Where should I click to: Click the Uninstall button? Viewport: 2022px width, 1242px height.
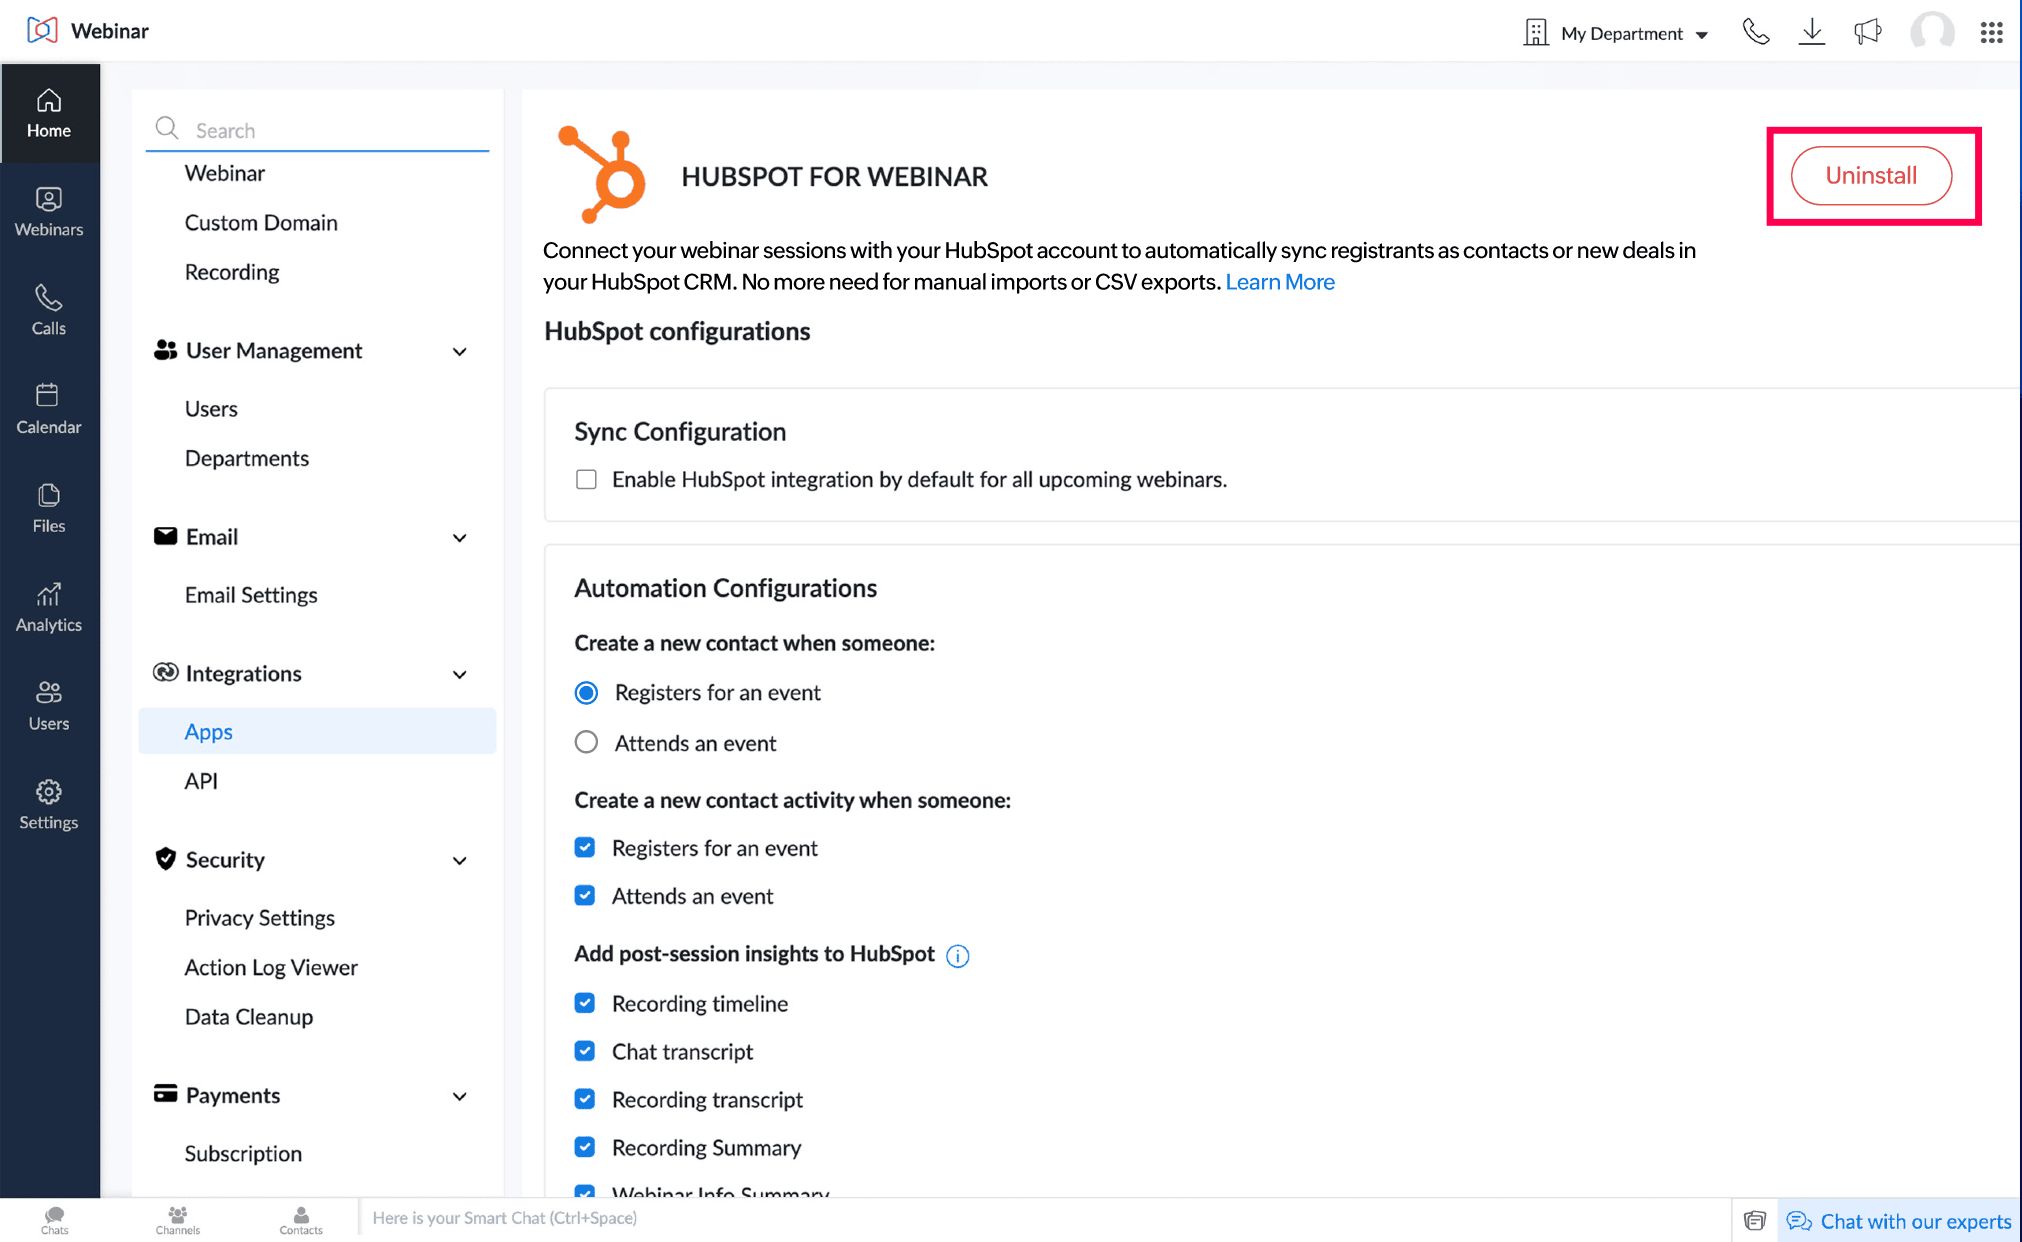click(x=1871, y=176)
